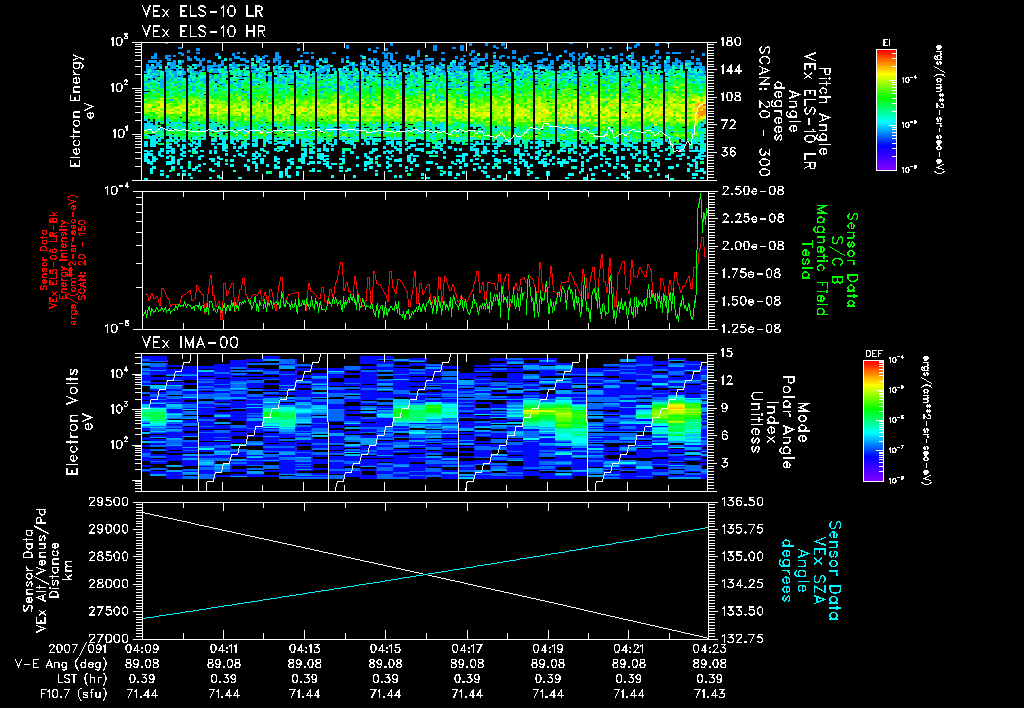Click the 'SCAN: 20 - 300' rotated label
The width and height of the screenshot is (1024, 708).
pyautogui.click(x=763, y=111)
